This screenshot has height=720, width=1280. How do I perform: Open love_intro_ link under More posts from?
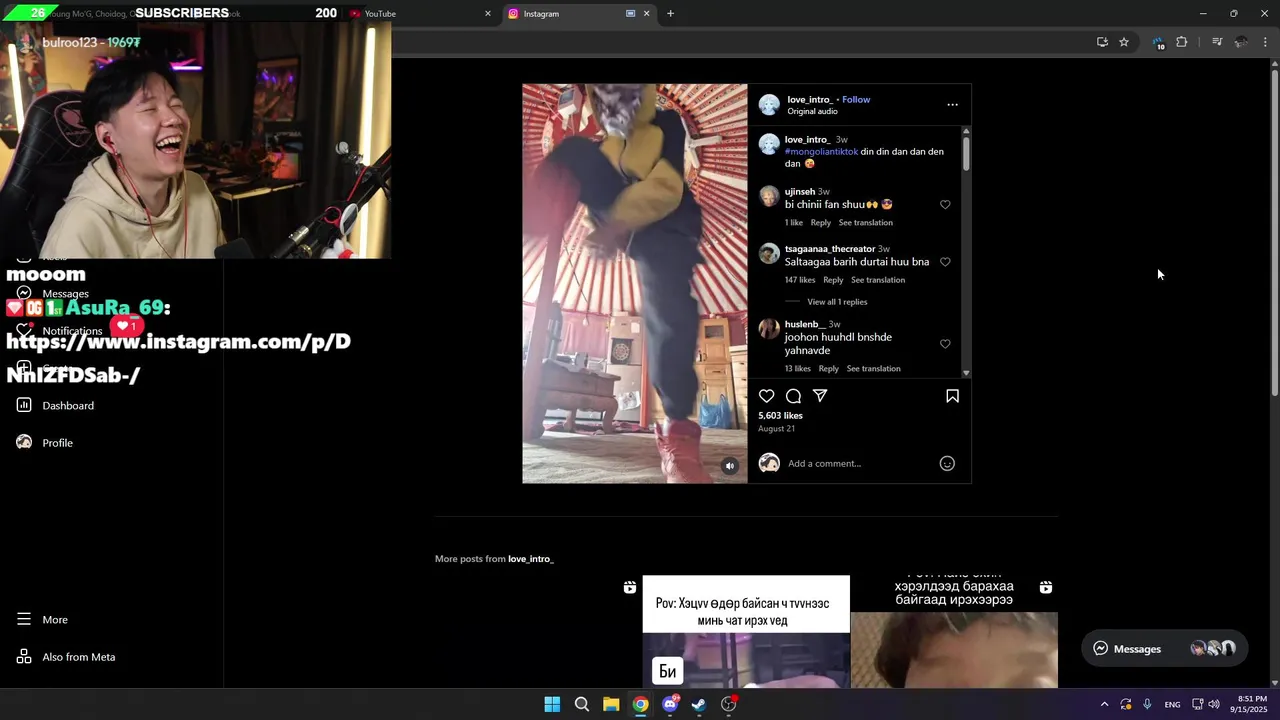pyautogui.click(x=531, y=559)
